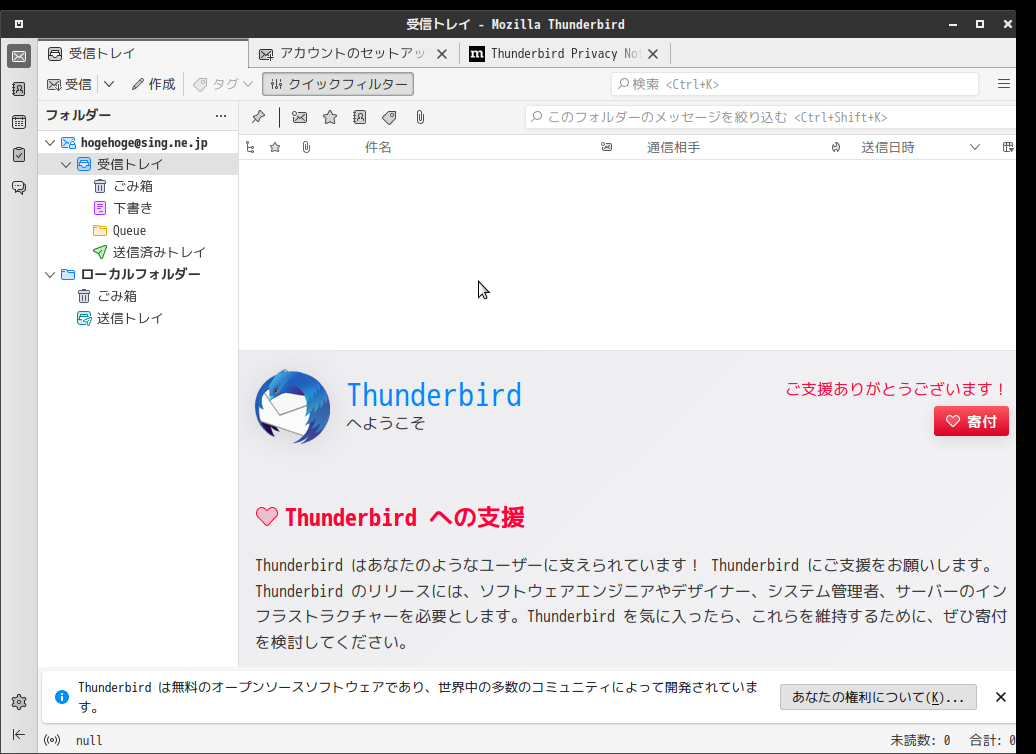
Task: Select the 送信トレイ folder
Action: click(138, 319)
